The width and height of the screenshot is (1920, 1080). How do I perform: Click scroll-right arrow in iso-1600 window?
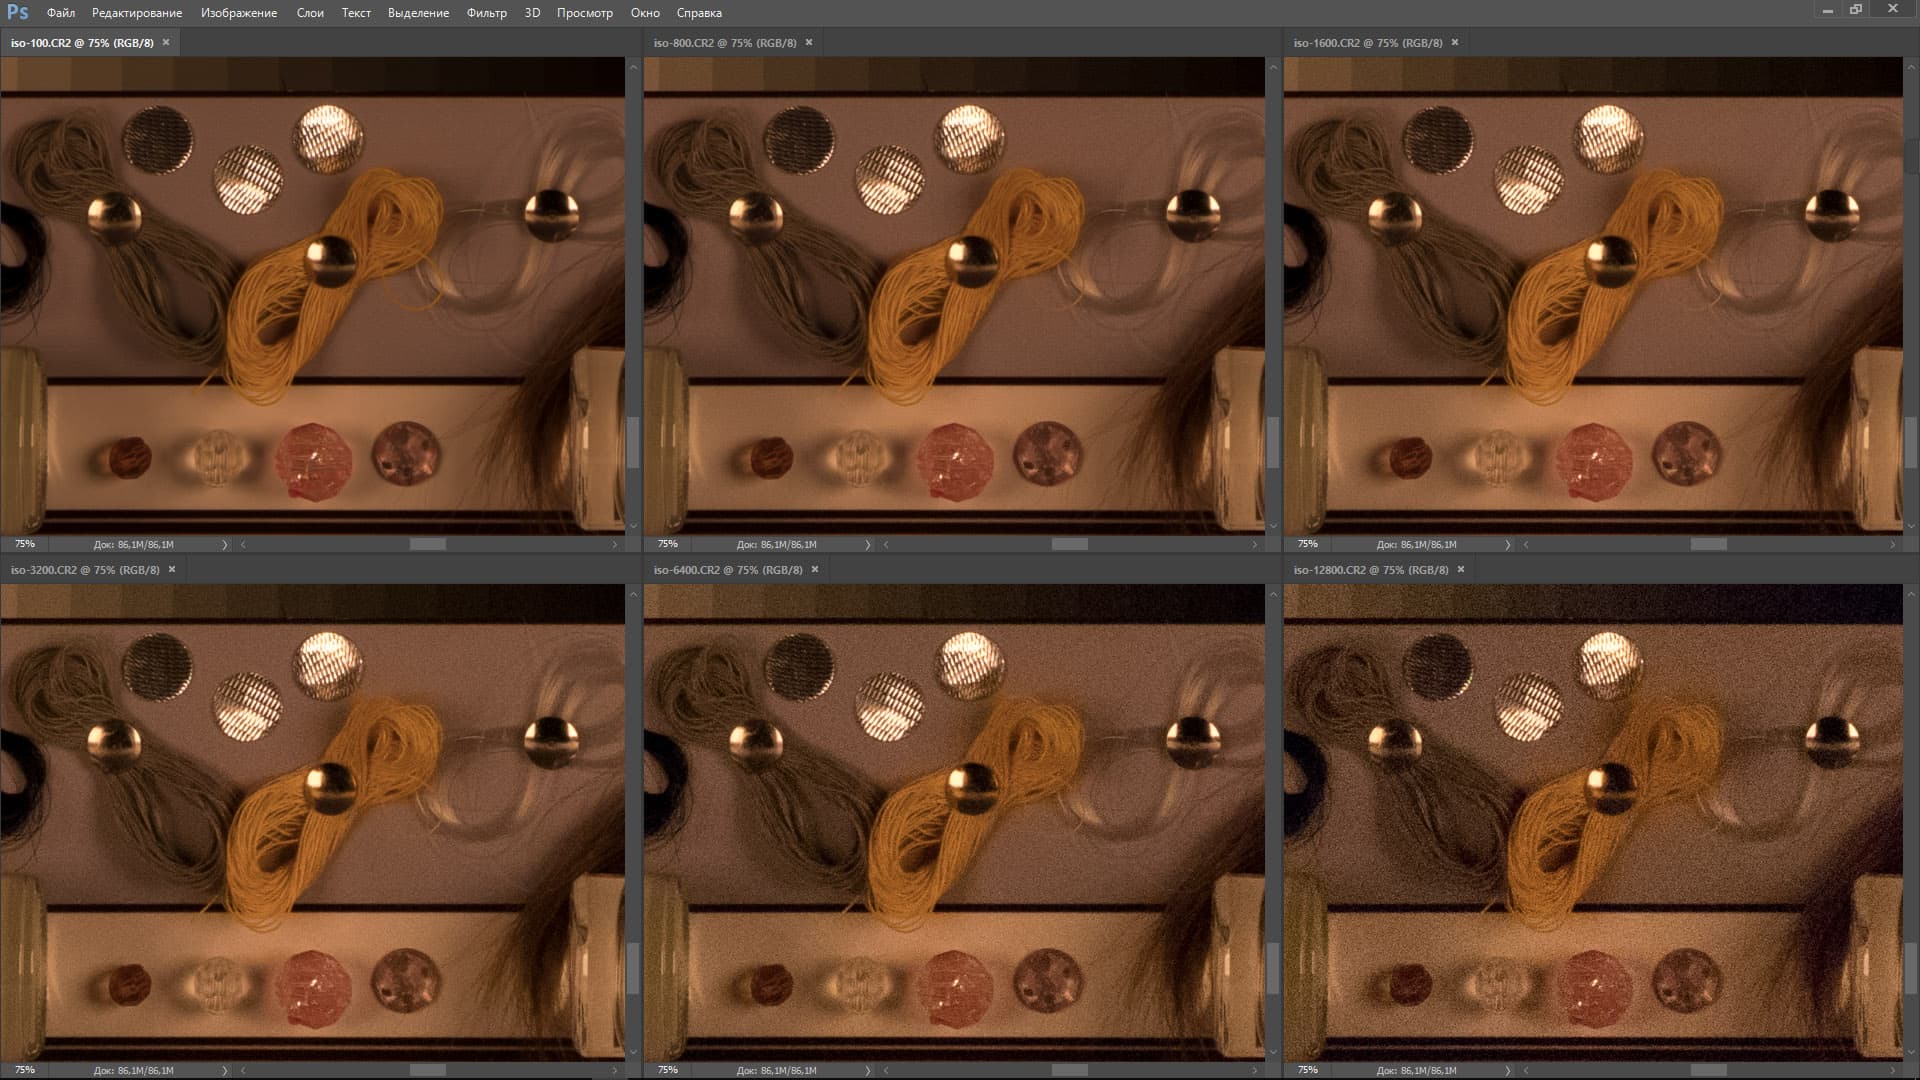pos(1893,545)
